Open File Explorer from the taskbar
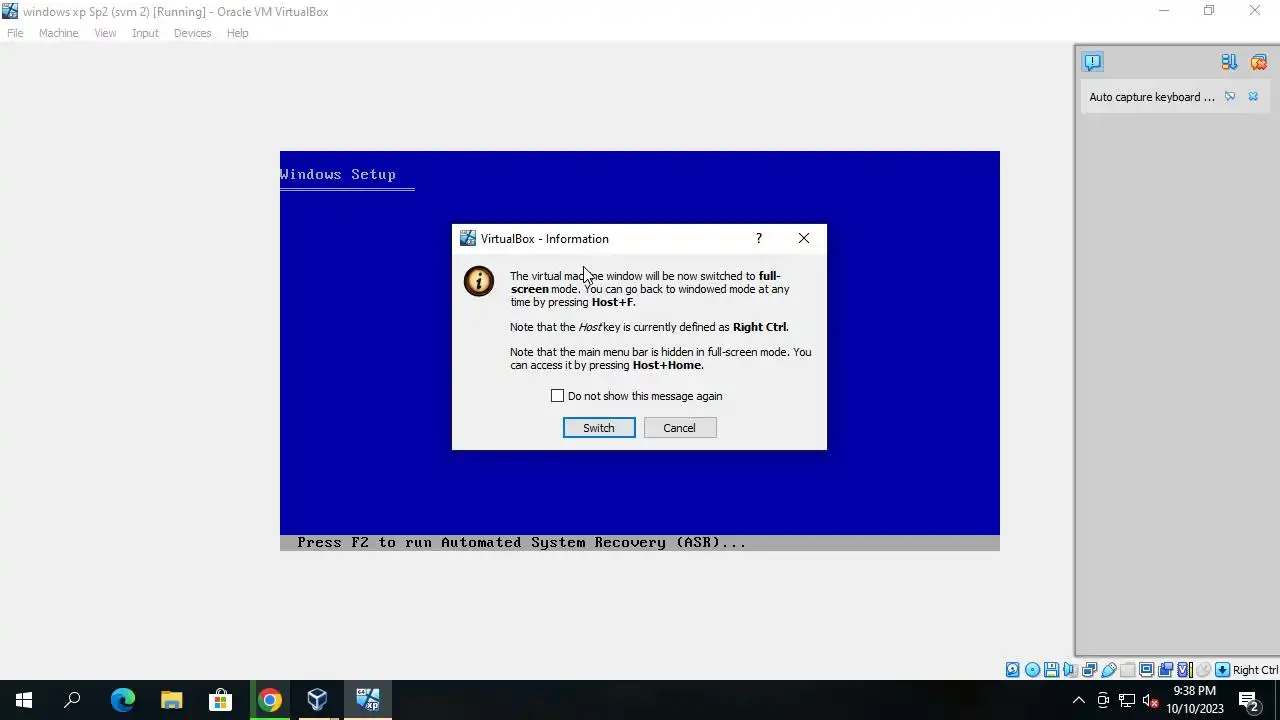 (171, 700)
